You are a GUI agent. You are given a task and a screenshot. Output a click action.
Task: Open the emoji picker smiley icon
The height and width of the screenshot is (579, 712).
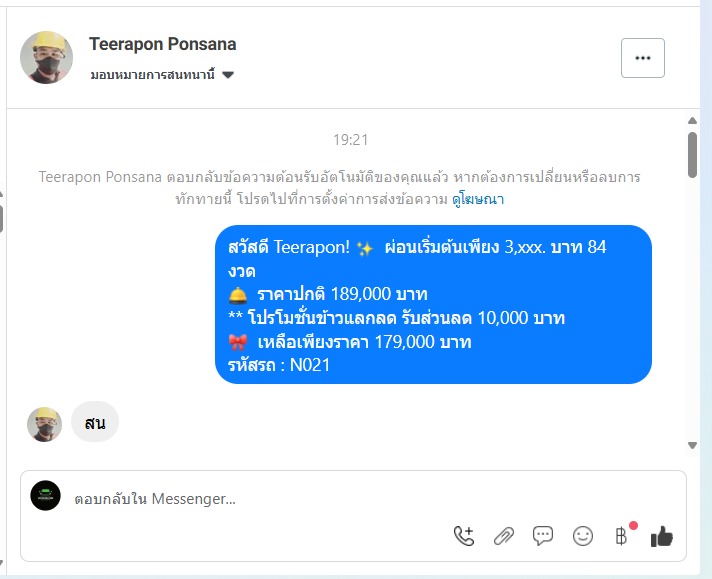pyautogui.click(x=583, y=536)
